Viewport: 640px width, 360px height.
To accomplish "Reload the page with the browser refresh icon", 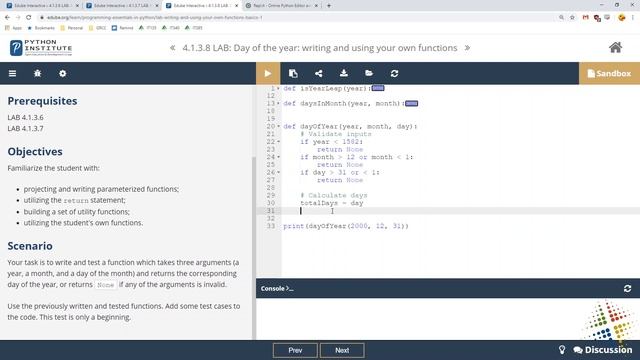I will coord(29,18).
